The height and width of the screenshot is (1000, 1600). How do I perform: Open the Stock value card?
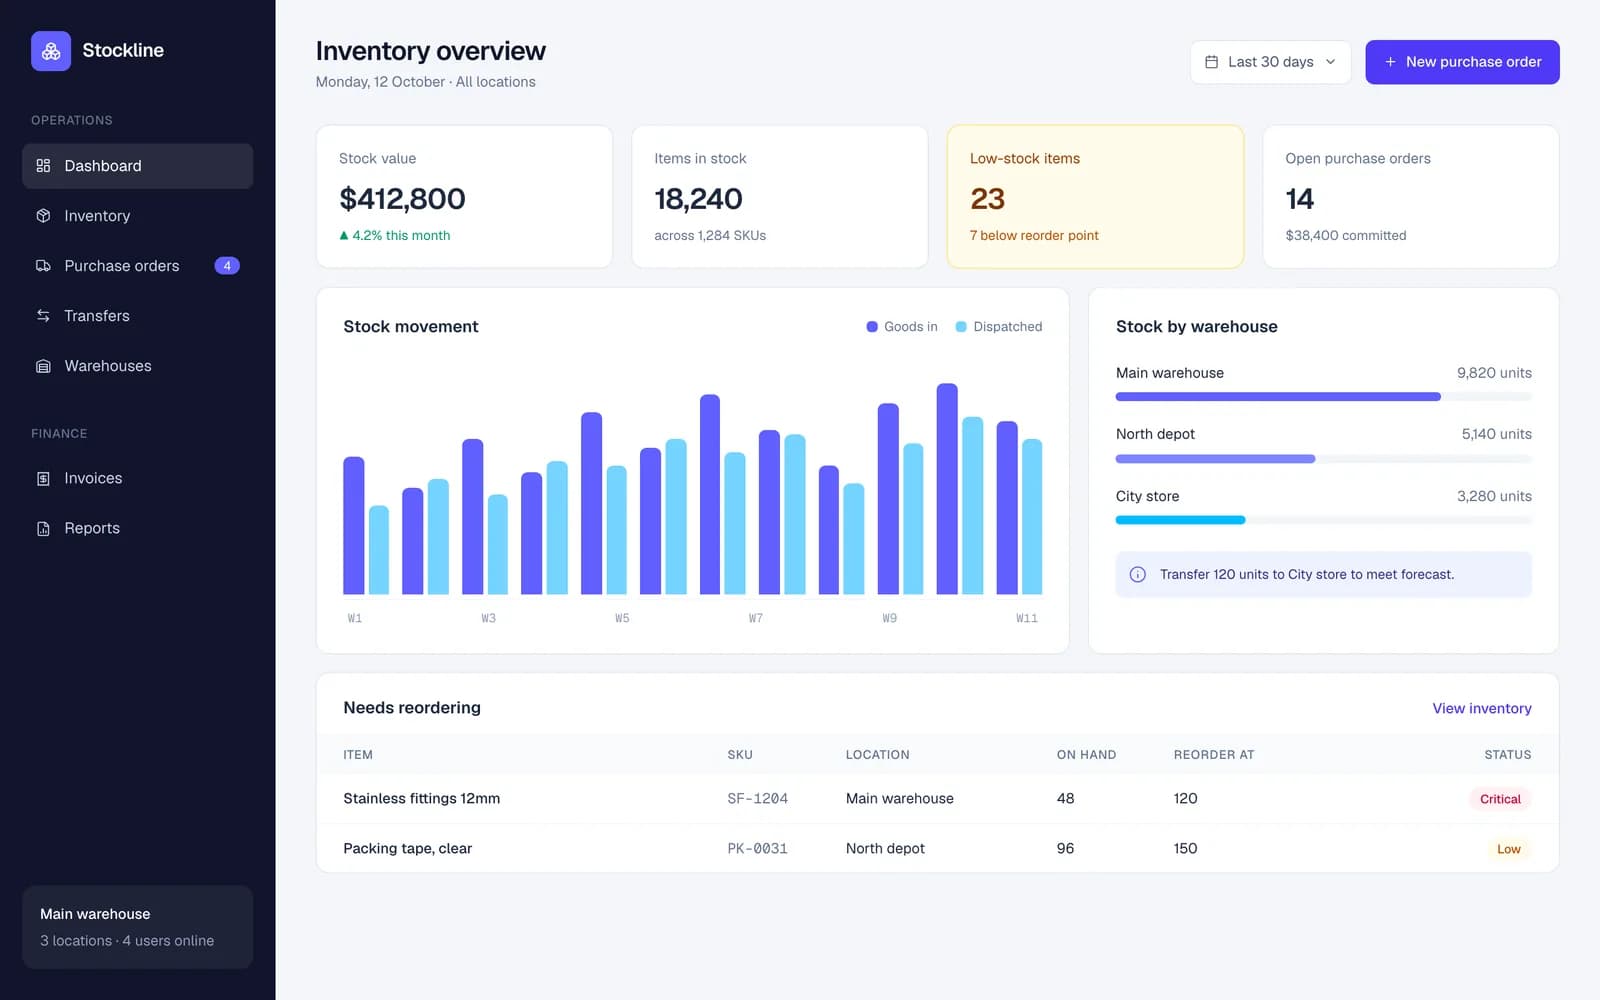tap(464, 196)
